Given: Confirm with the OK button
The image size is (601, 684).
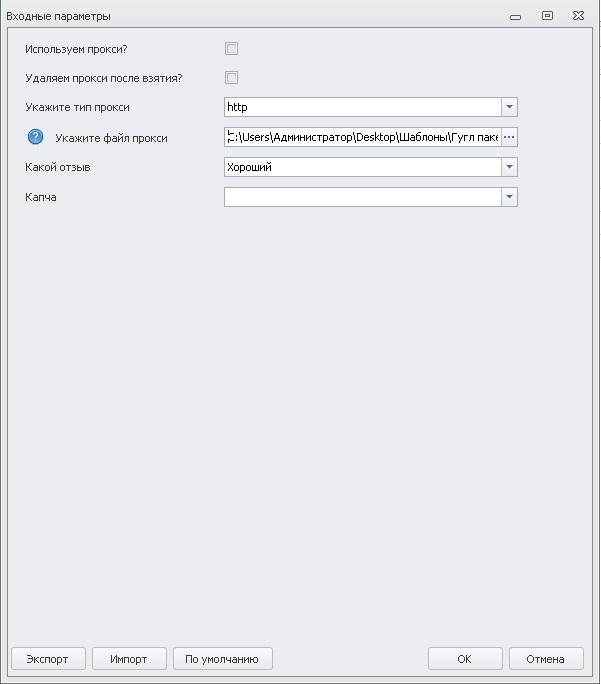Looking at the screenshot, I should click(465, 659).
